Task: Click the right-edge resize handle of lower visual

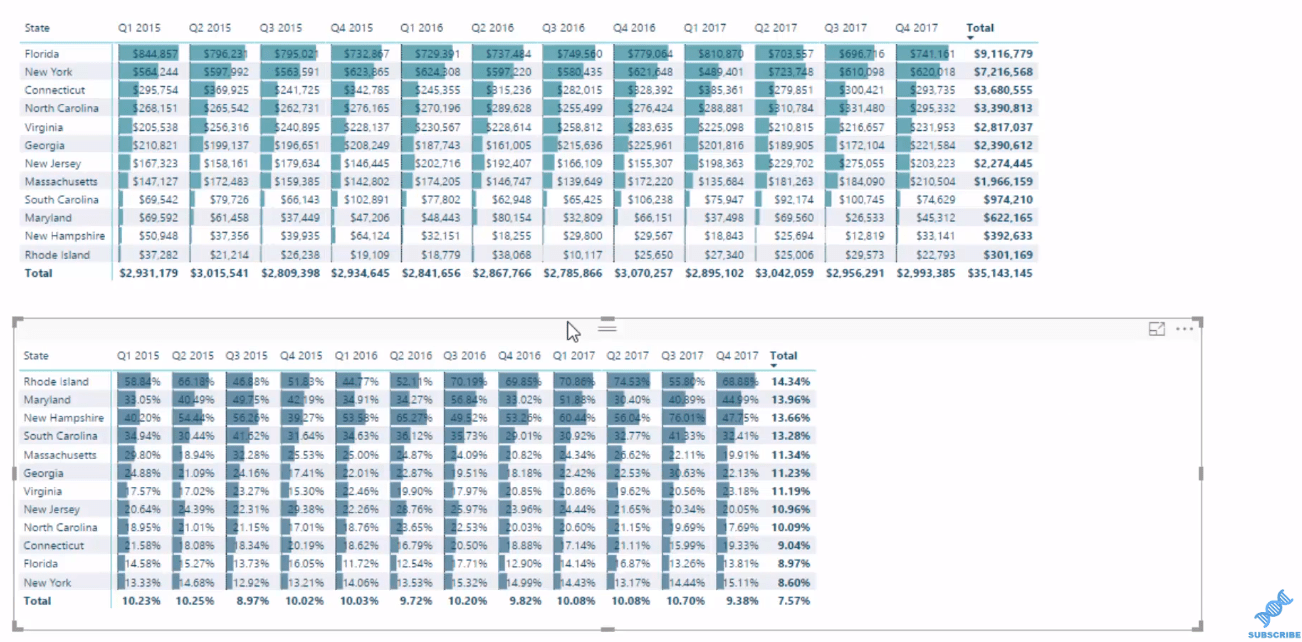Action: click(1200, 474)
